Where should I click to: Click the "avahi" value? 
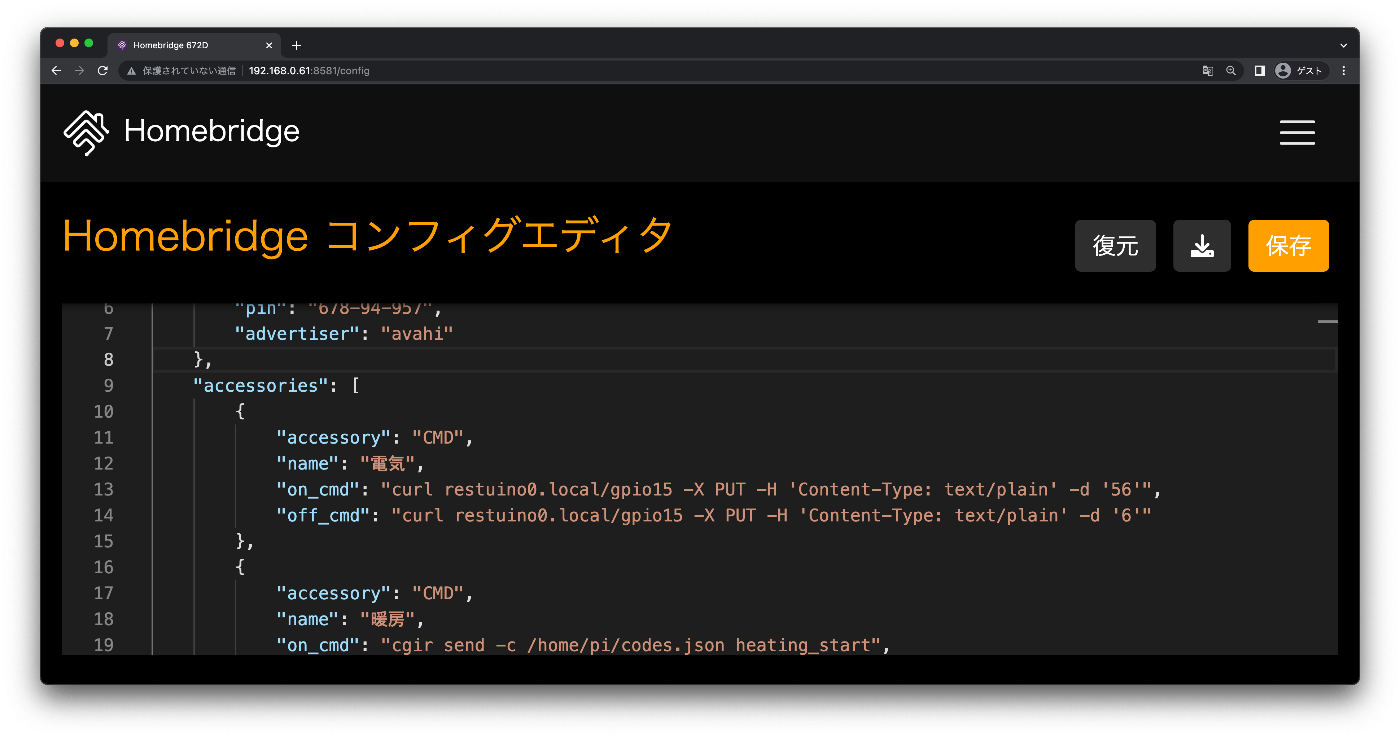pos(417,334)
